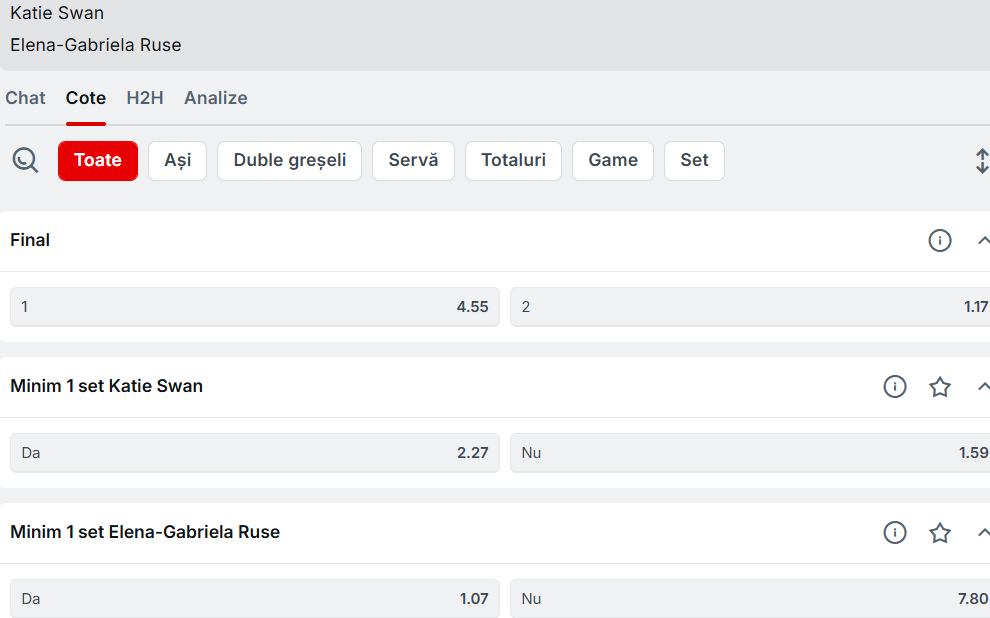
Task: Switch to the Chat tab
Action: click(26, 98)
